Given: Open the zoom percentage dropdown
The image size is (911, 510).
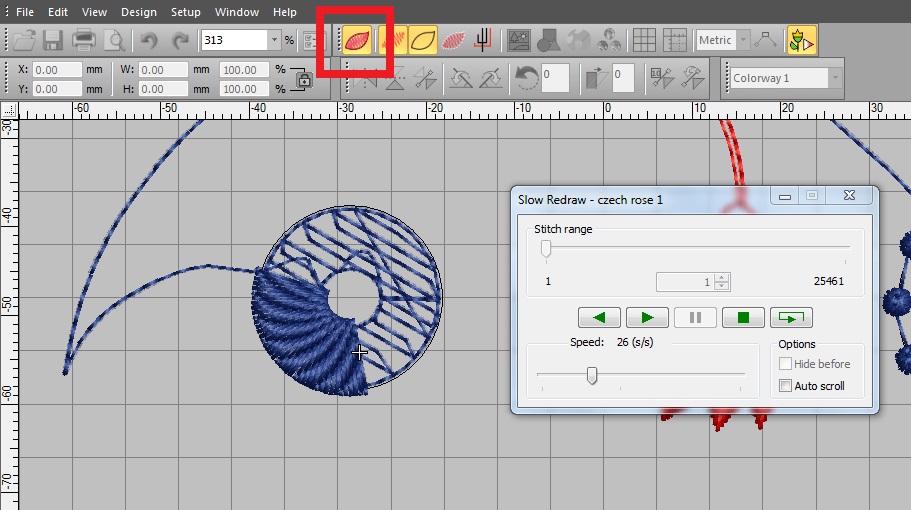Looking at the screenshot, I should tap(274, 40).
